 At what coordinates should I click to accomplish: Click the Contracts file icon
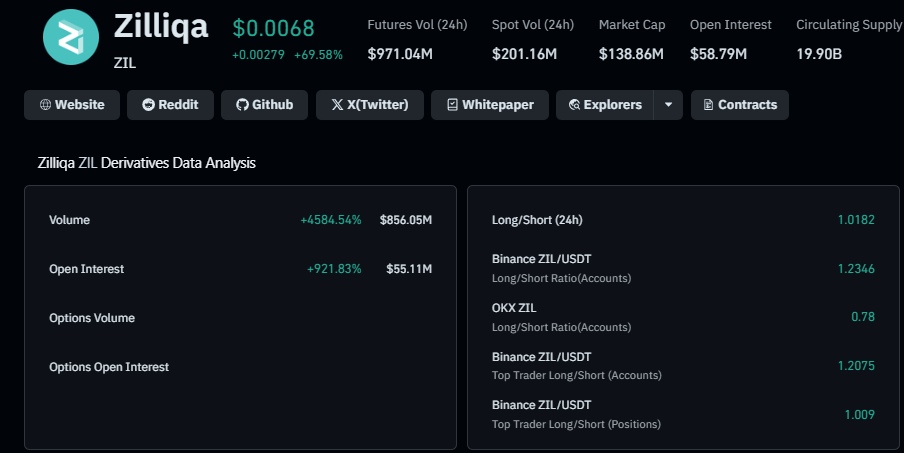pyautogui.click(x=709, y=105)
